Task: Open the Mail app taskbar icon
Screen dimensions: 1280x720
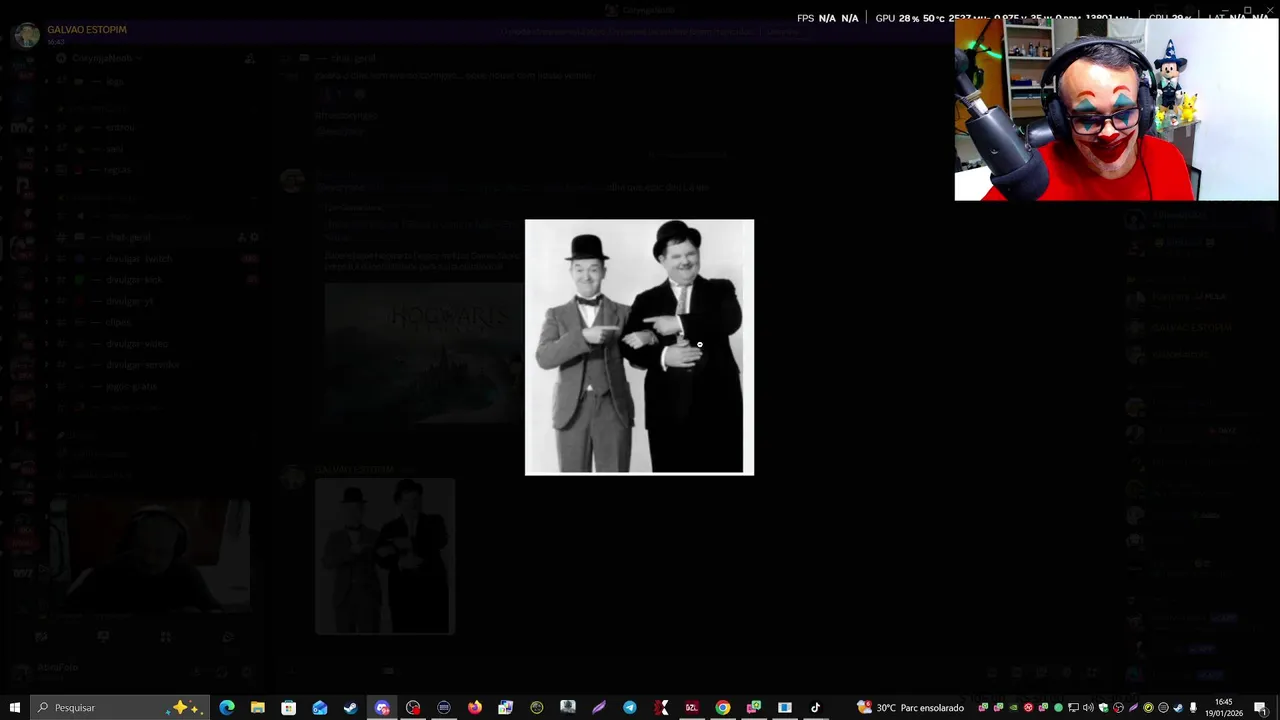Action: click(320, 707)
